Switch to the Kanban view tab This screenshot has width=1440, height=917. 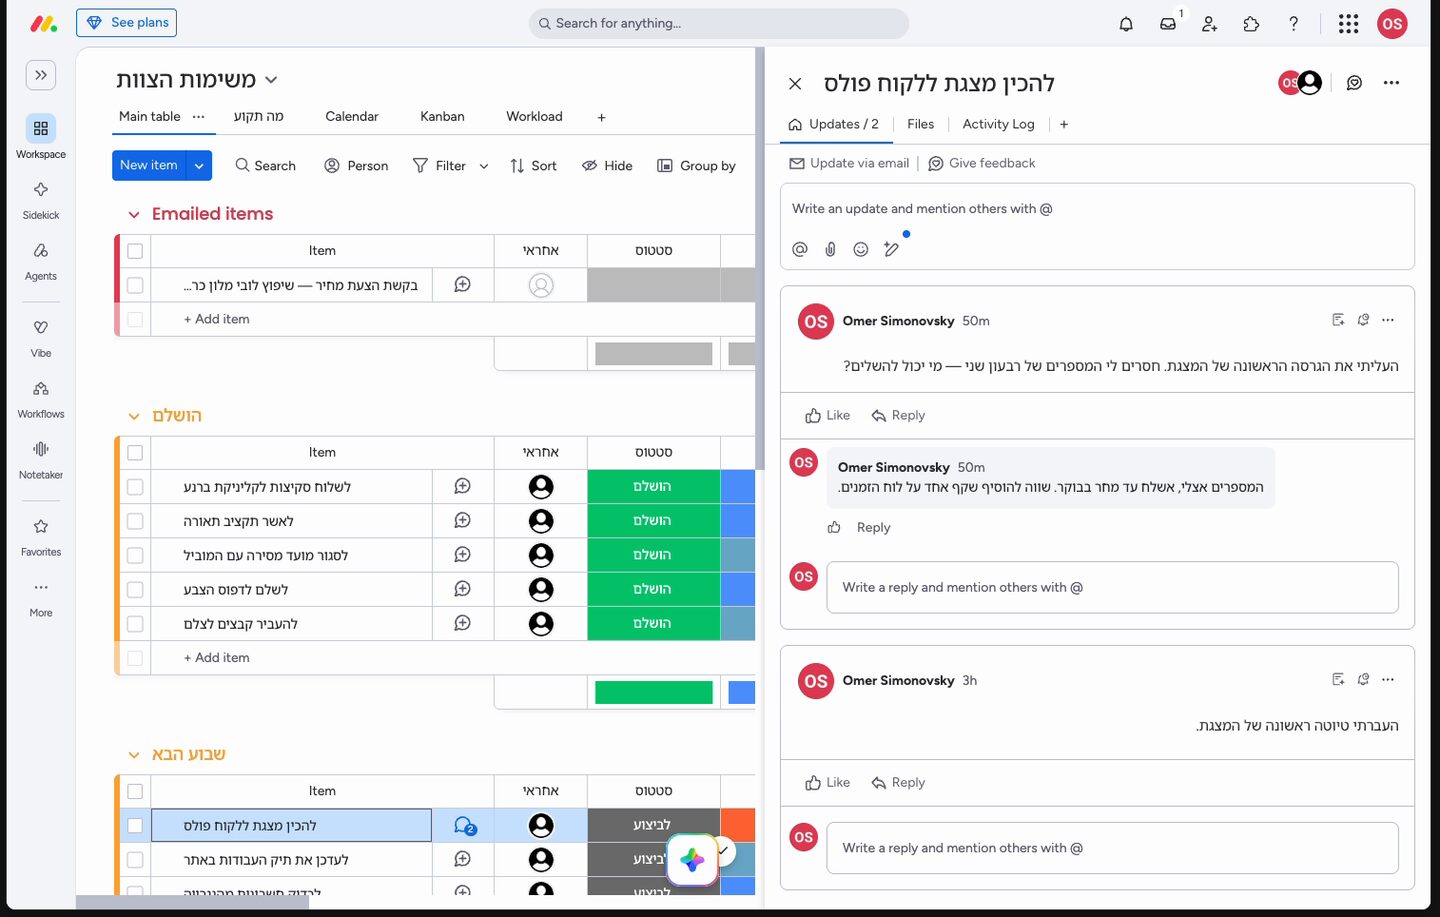coord(442,117)
